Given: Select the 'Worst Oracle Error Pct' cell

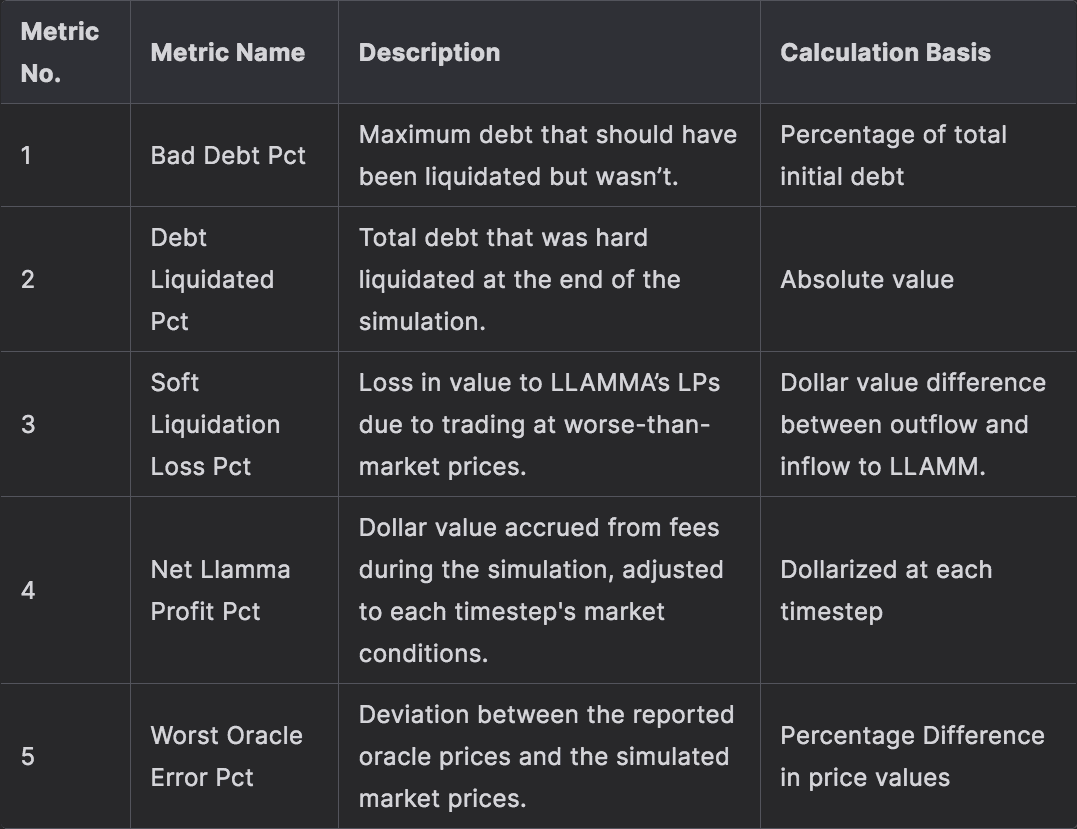Looking at the screenshot, I should coord(226,756).
